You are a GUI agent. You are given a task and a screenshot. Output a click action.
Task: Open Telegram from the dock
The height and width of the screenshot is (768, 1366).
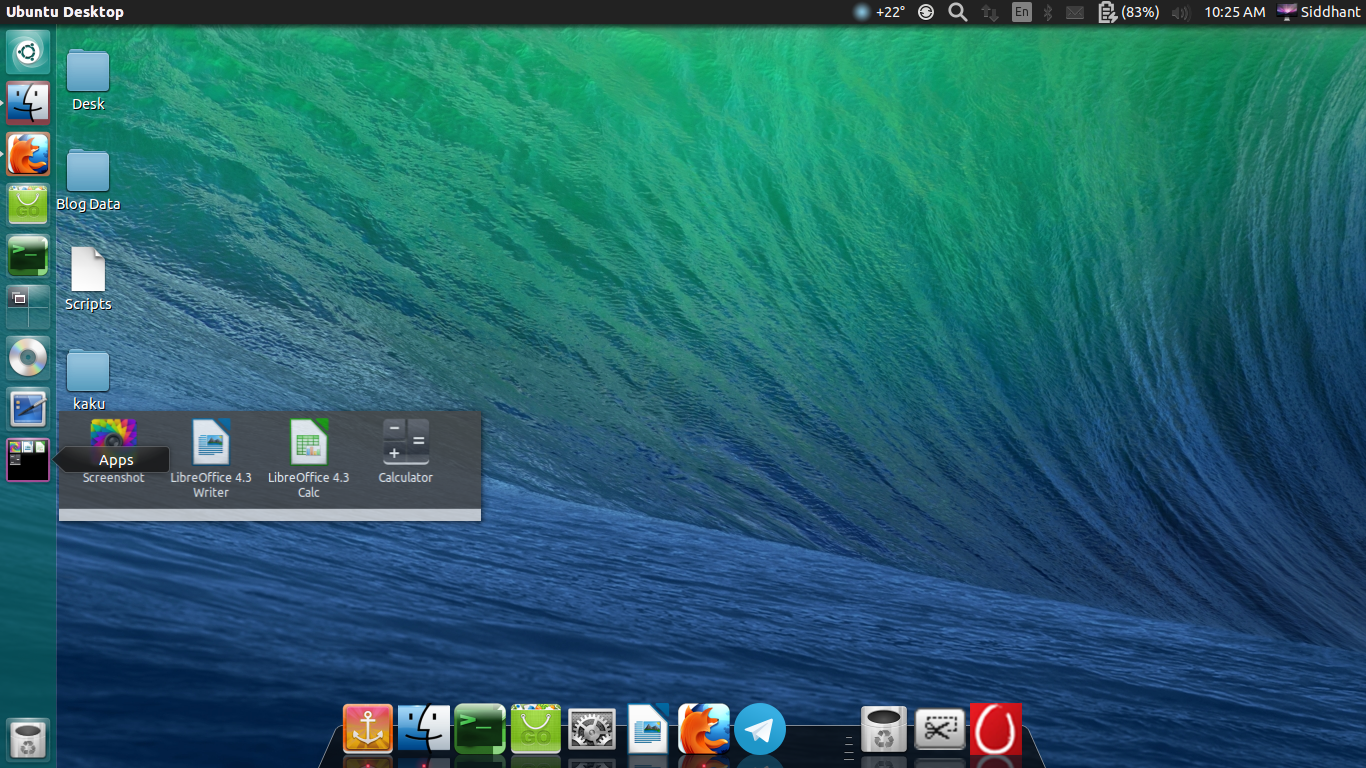tap(759, 730)
